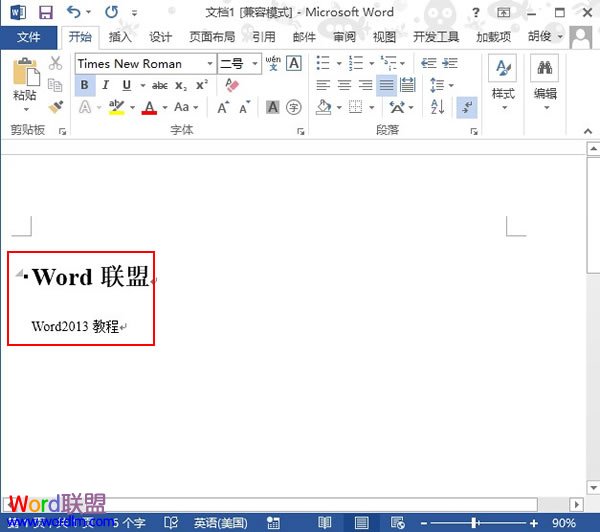The width and height of the screenshot is (600, 532).
Task: Click the zoom slider handle
Action: [474, 522]
